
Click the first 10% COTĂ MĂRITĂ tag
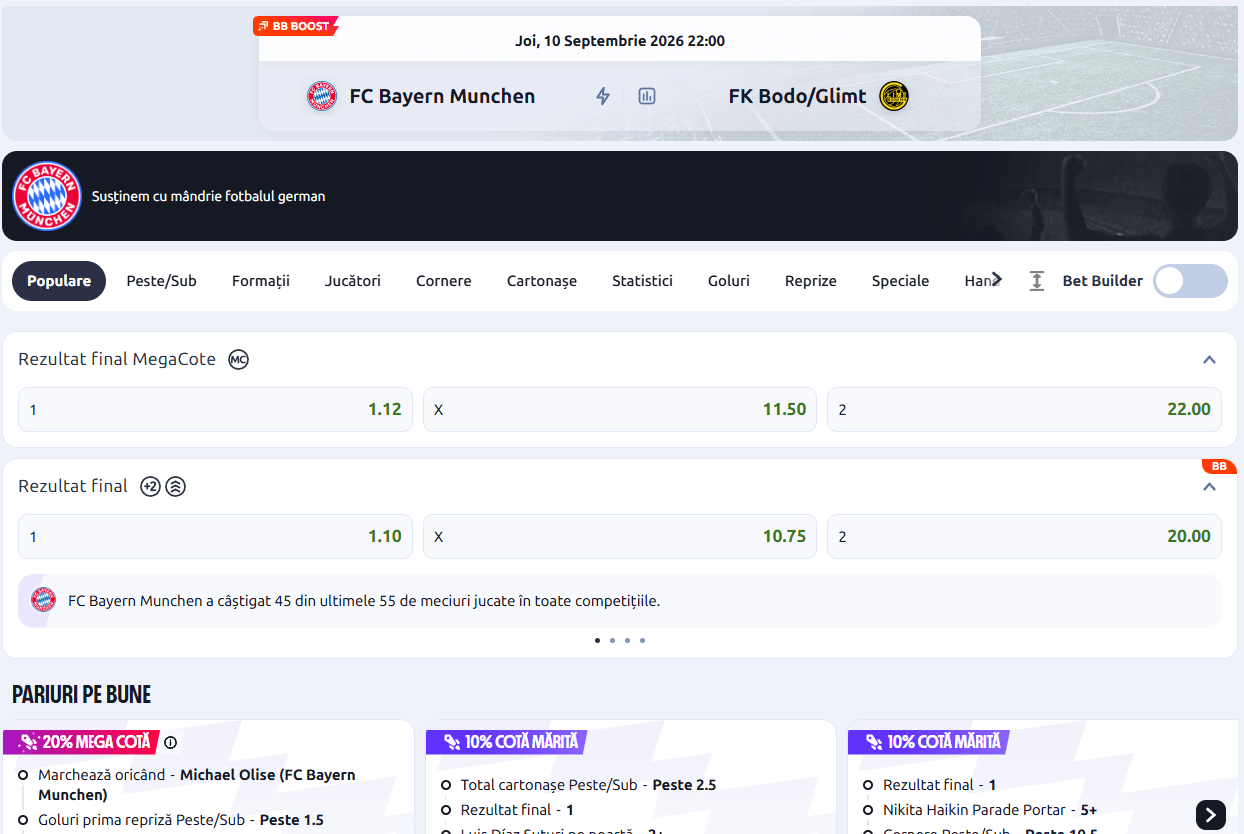506,742
